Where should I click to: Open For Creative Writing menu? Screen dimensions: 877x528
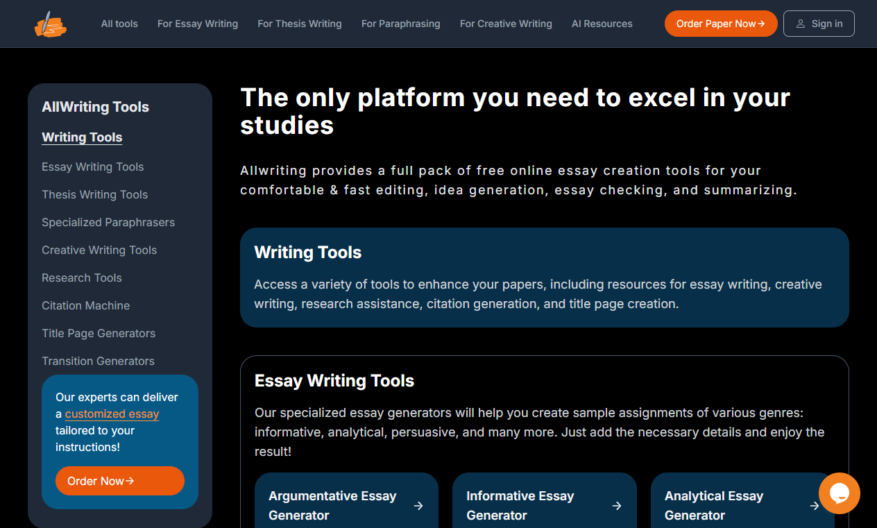click(506, 24)
